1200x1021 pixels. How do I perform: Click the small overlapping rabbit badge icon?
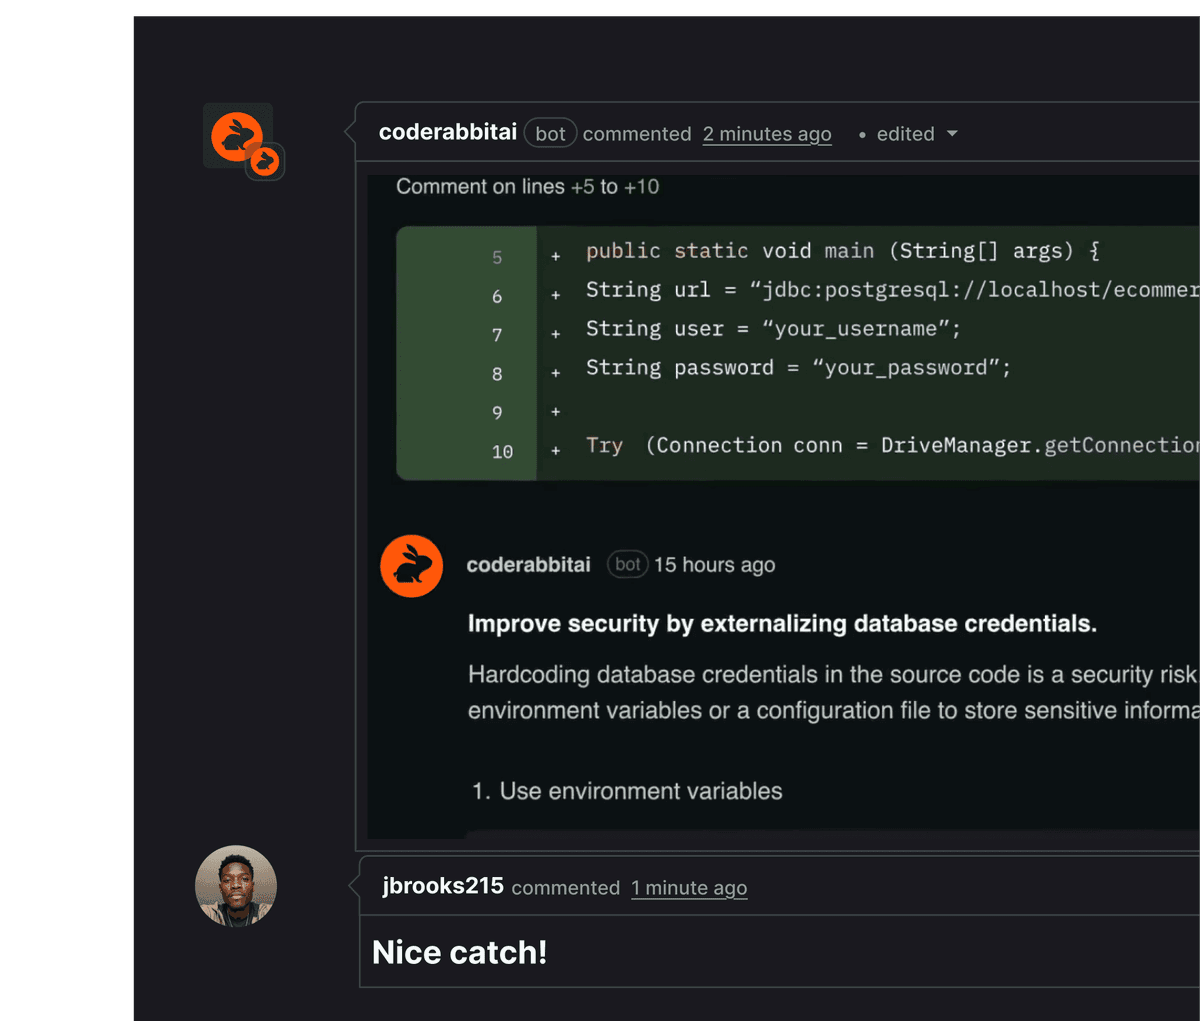click(266, 161)
